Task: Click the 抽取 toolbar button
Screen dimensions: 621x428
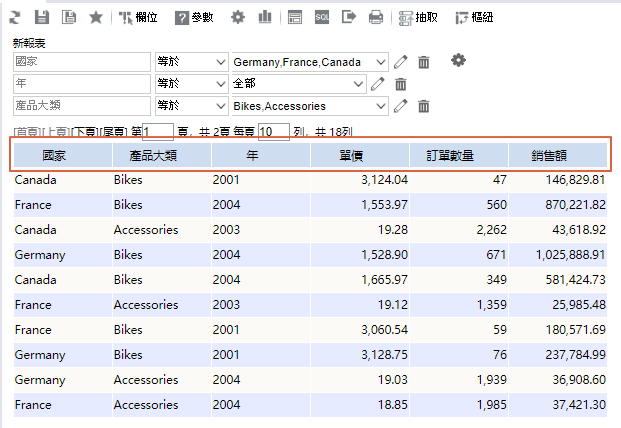Action: [418, 17]
